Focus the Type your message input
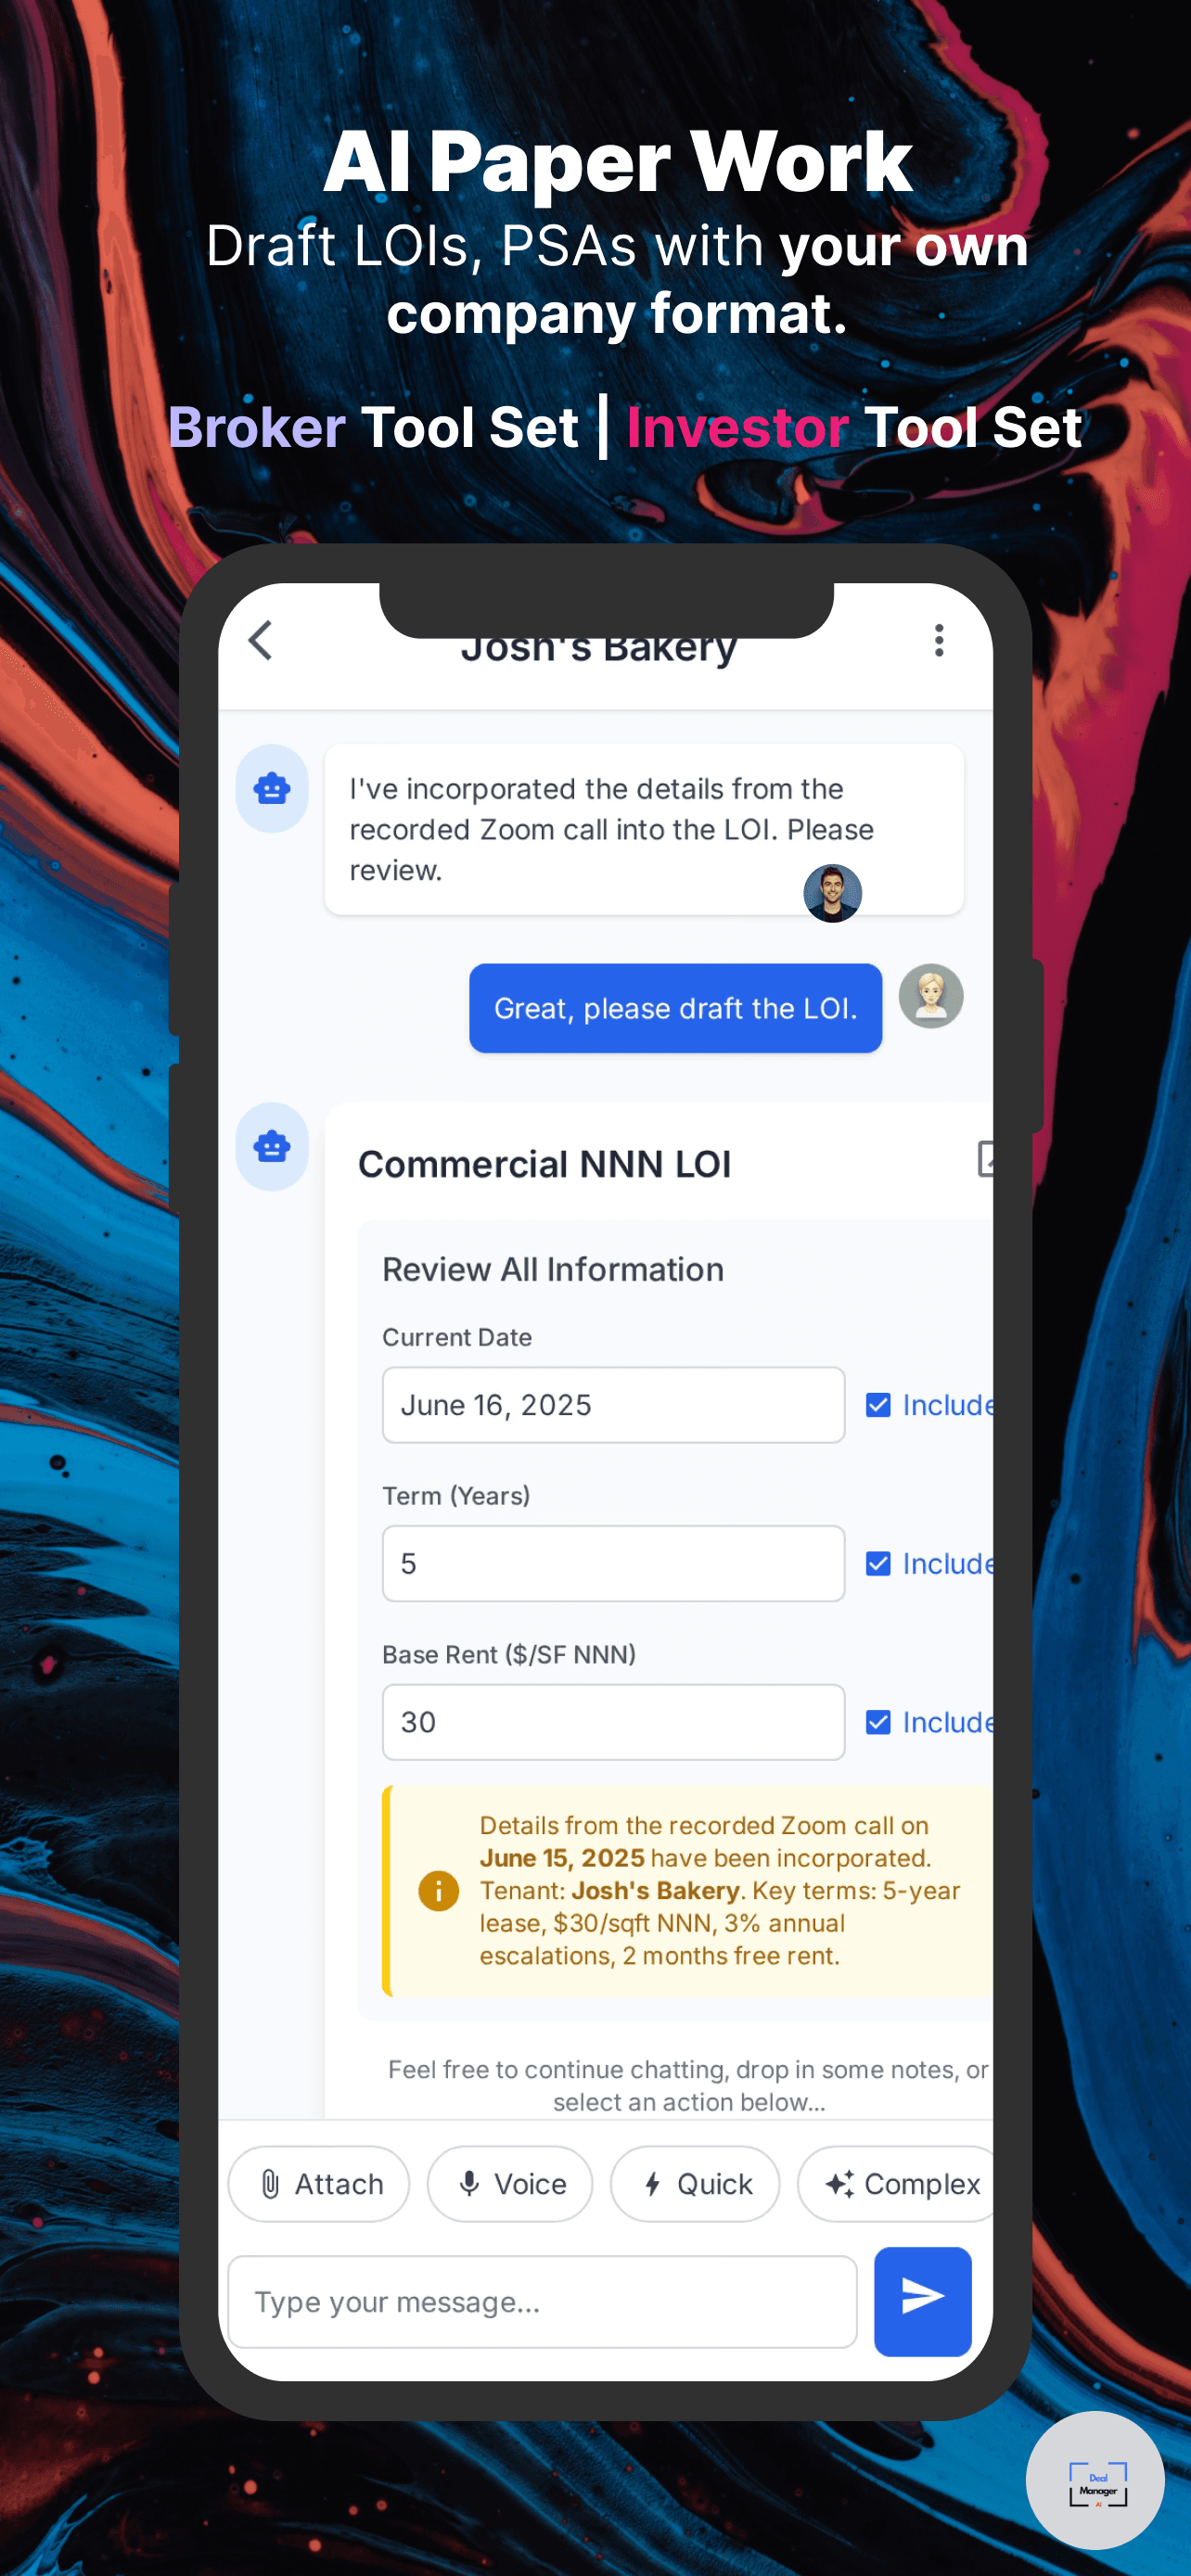 pyautogui.click(x=542, y=2301)
